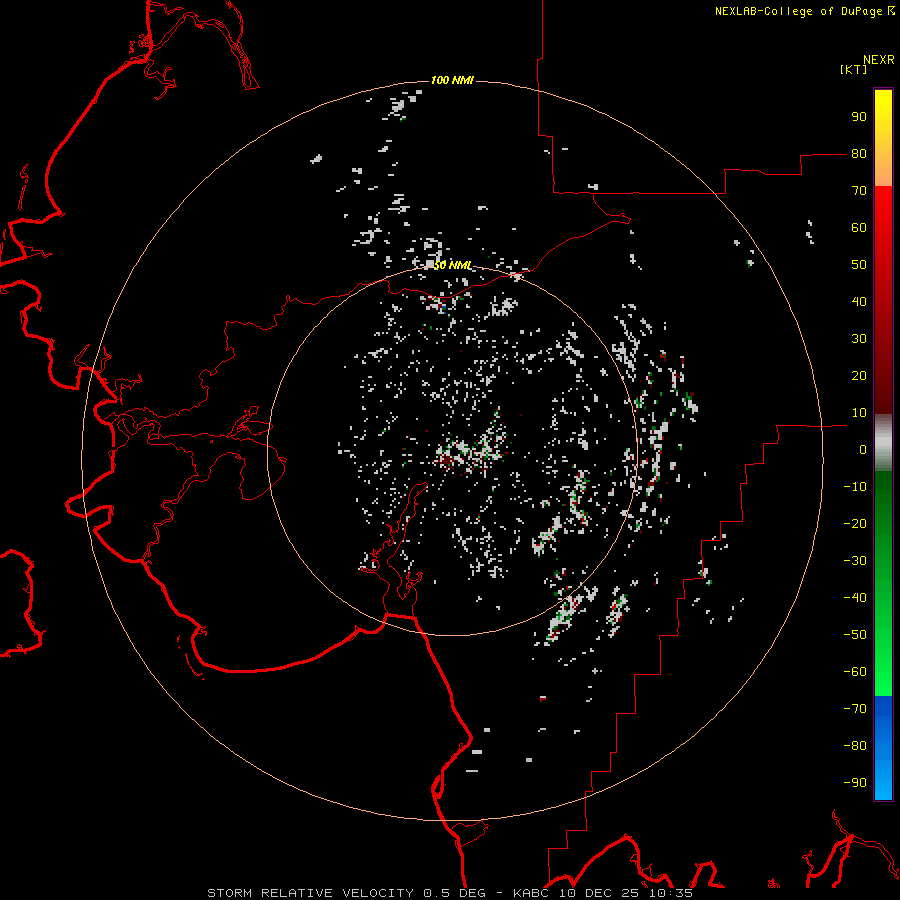
Task: Select the 0 knot scale label
Action: pyautogui.click(x=863, y=449)
